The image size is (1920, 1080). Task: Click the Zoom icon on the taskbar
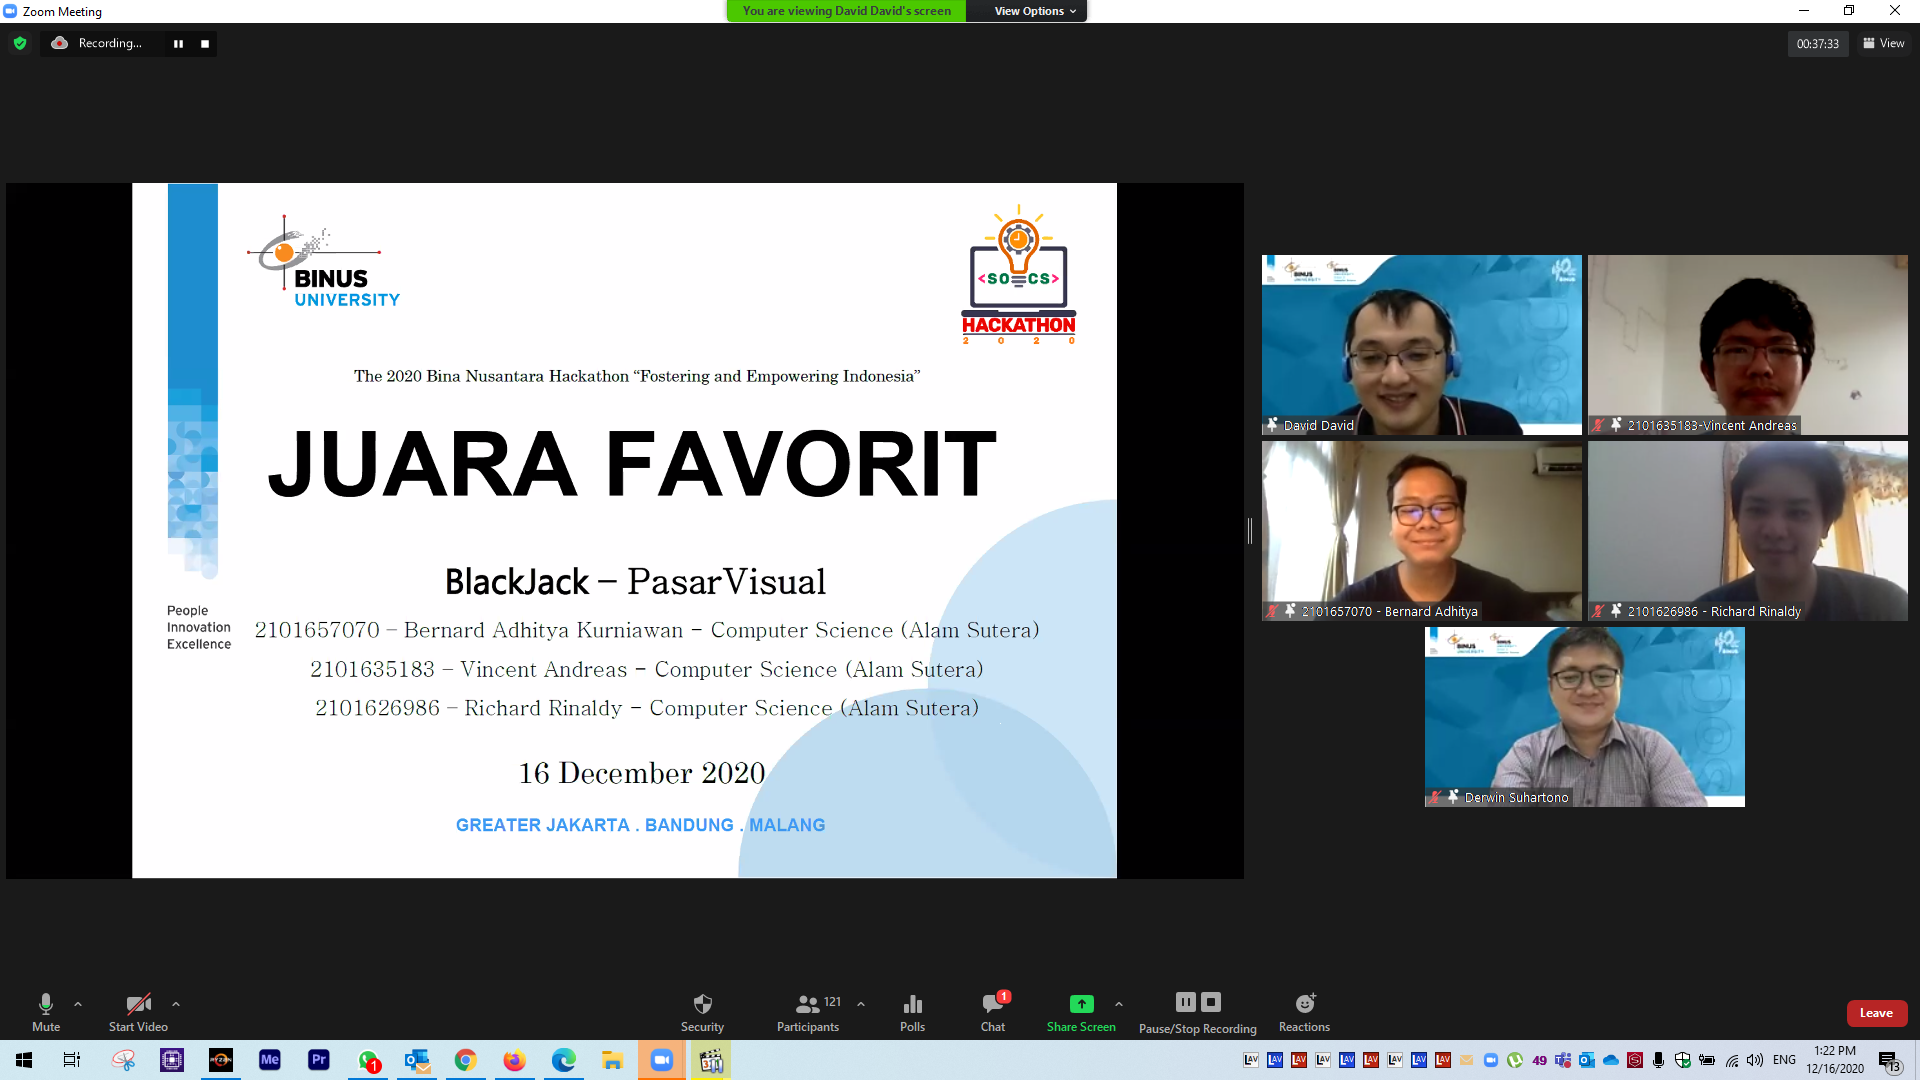tap(662, 1060)
